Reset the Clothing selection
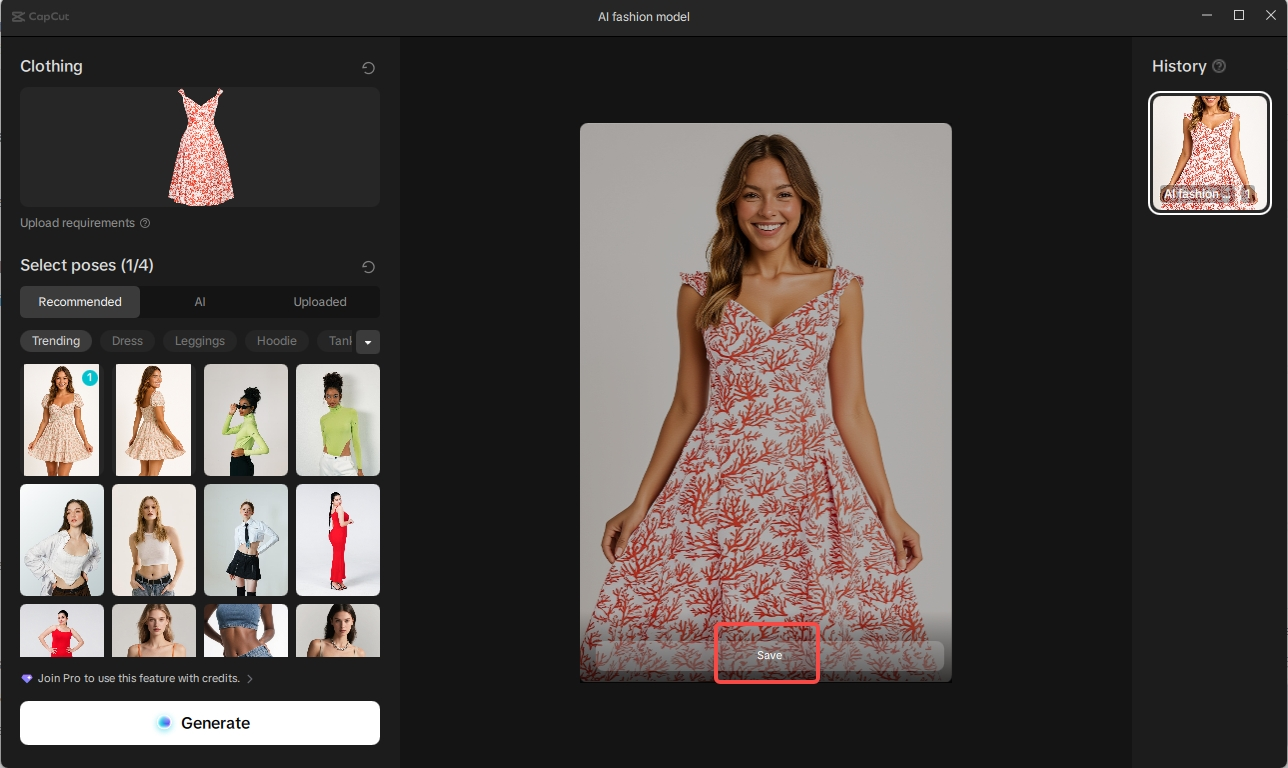Image resolution: width=1288 pixels, height=768 pixels. [368, 67]
